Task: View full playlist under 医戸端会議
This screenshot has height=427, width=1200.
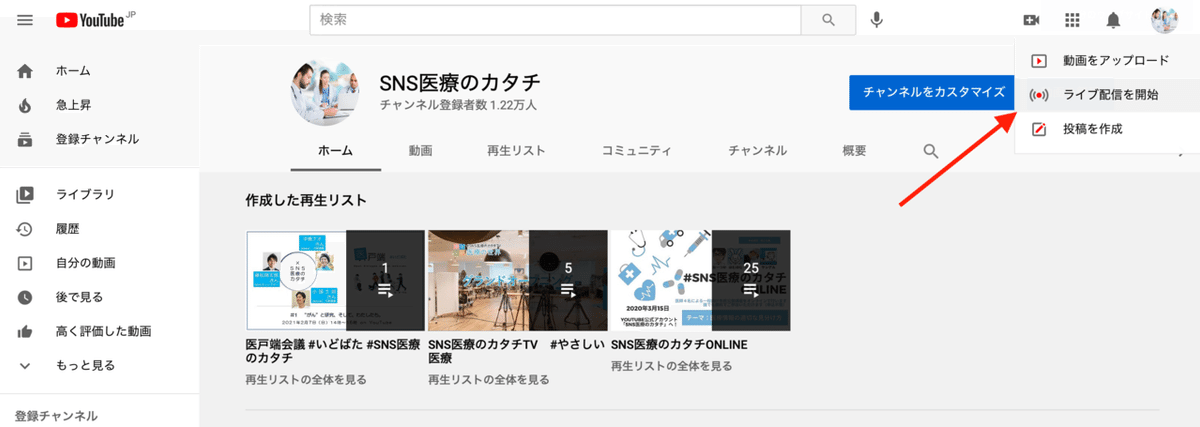Action: 306,380
